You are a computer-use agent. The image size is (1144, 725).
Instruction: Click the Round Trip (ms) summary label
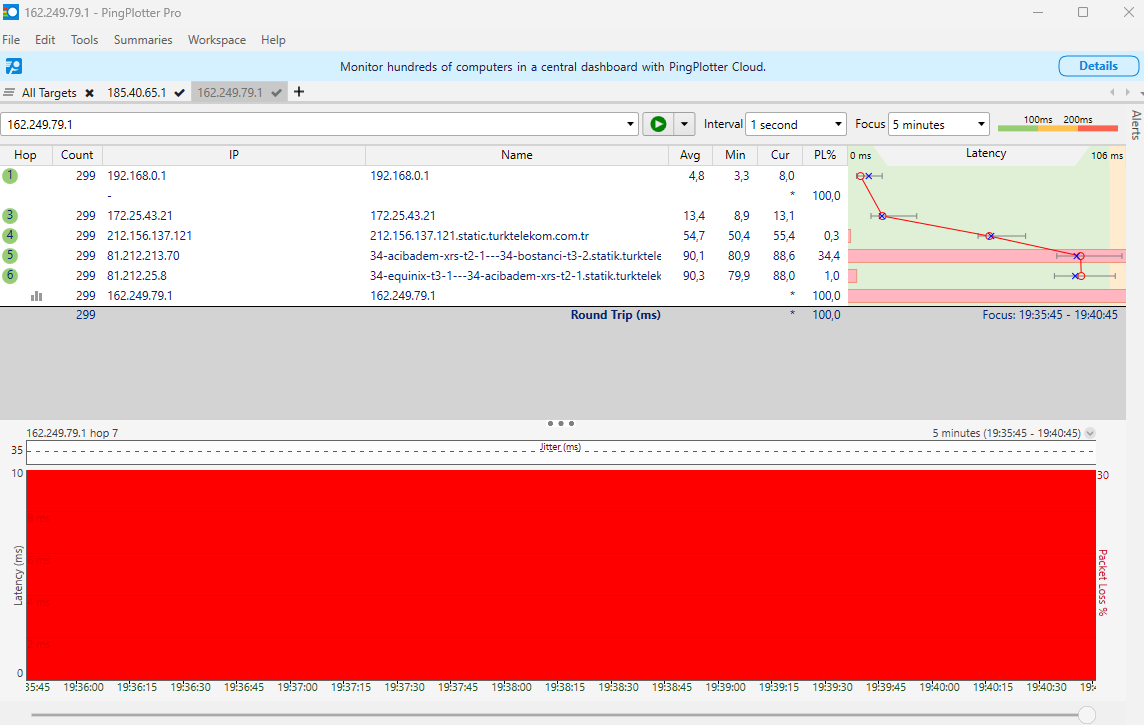point(616,315)
